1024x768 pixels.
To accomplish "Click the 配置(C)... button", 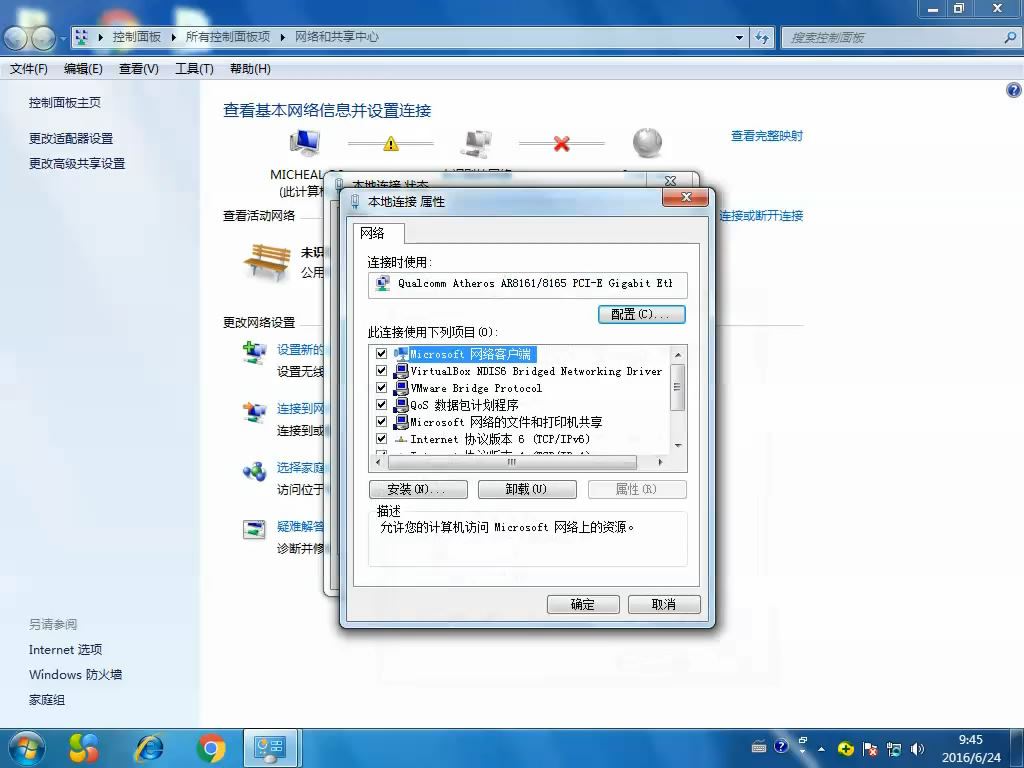I will (641, 314).
